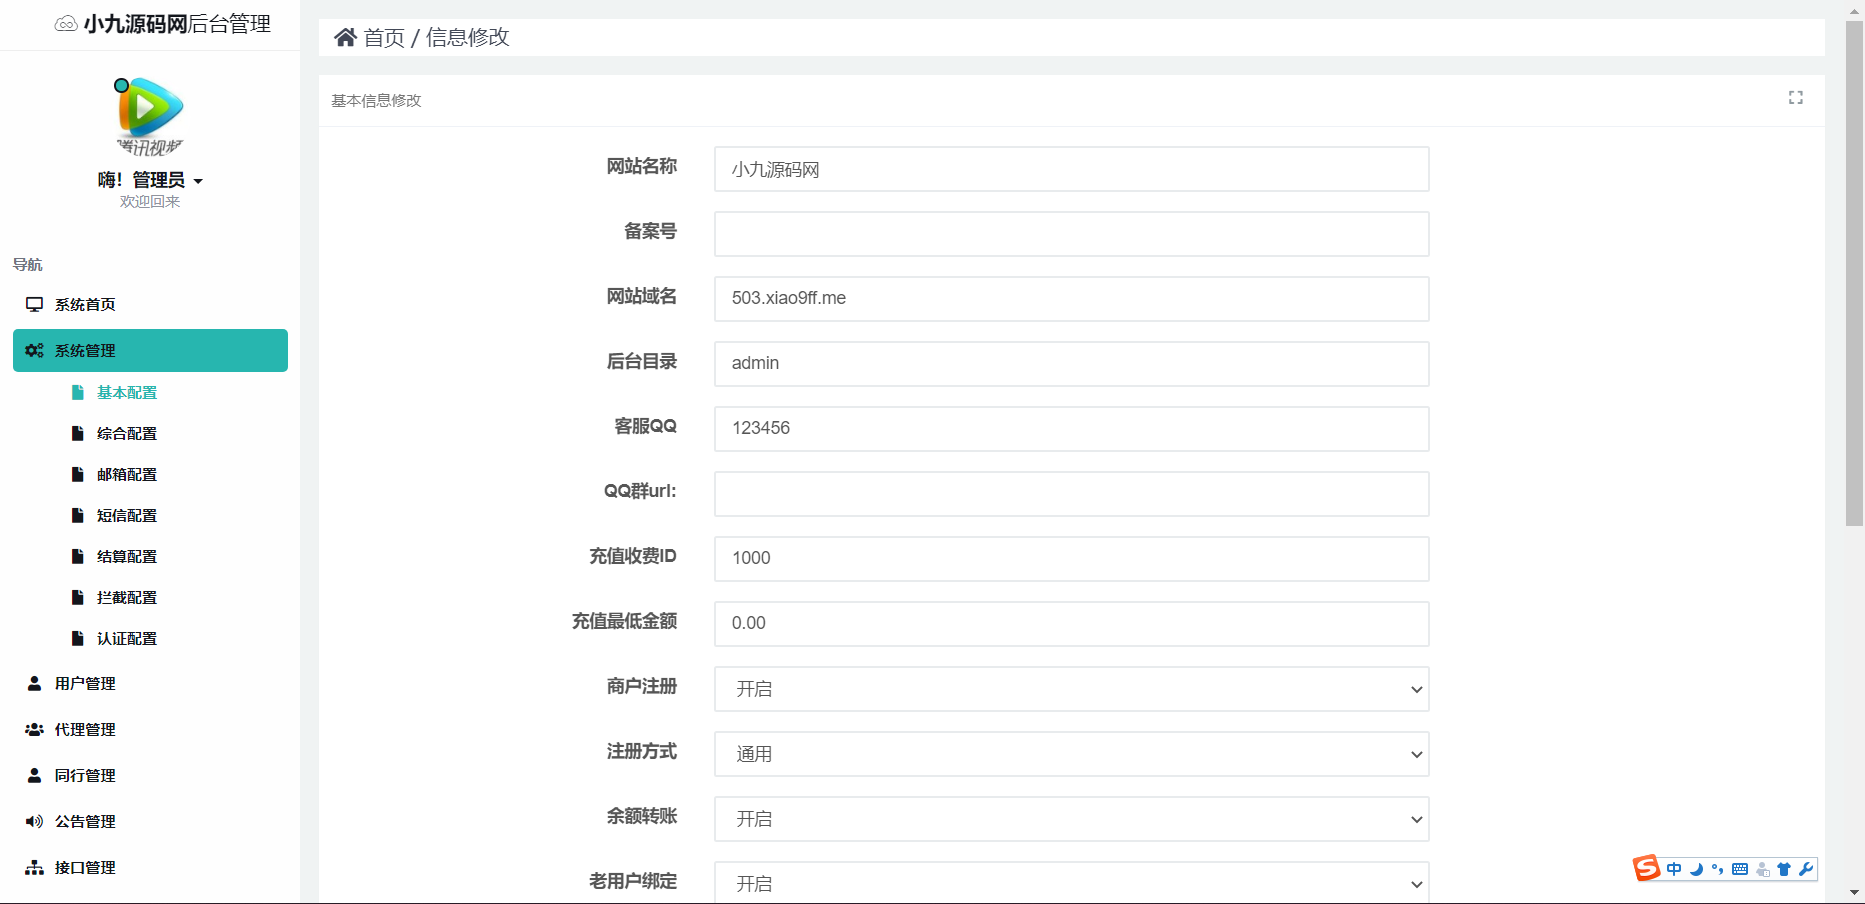
Task: Click the group icon beside 代理管理
Action: click(x=35, y=729)
